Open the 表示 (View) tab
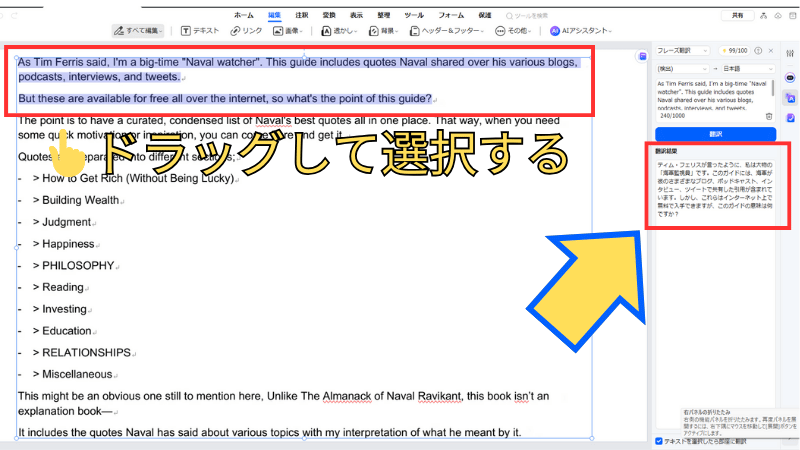 point(356,15)
